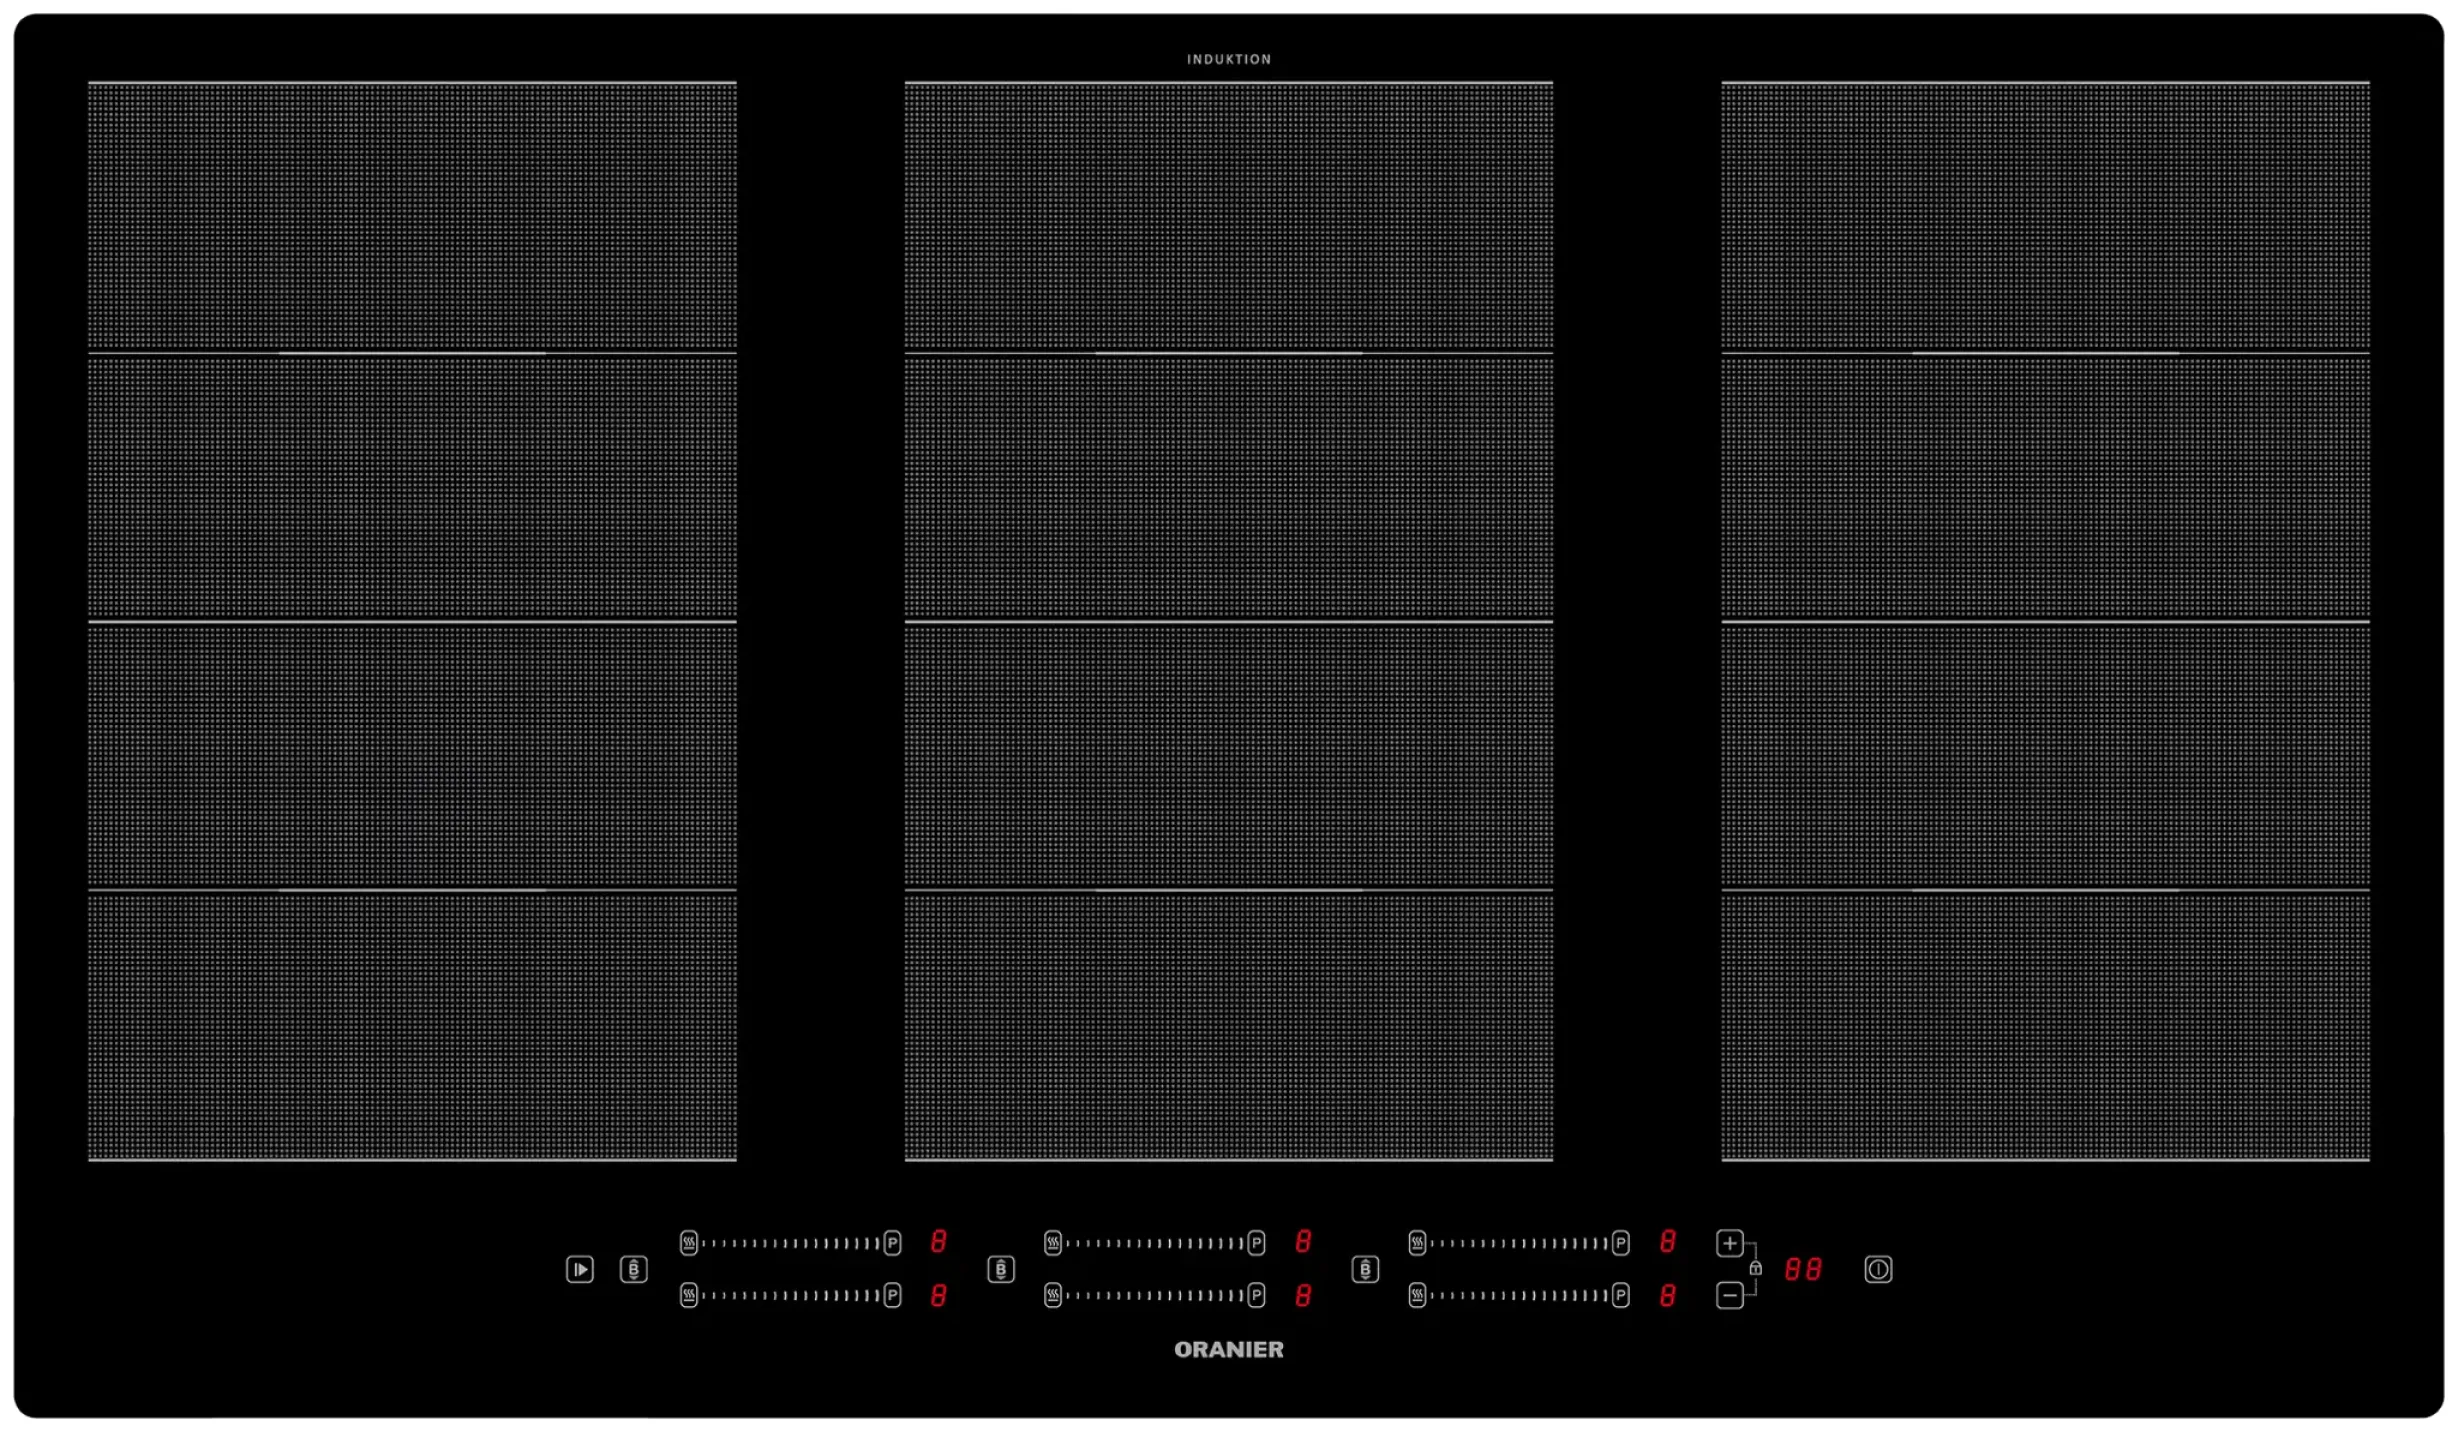Set upper left power slider to mid level
This screenshot has height=1432, width=2458.
point(790,1243)
